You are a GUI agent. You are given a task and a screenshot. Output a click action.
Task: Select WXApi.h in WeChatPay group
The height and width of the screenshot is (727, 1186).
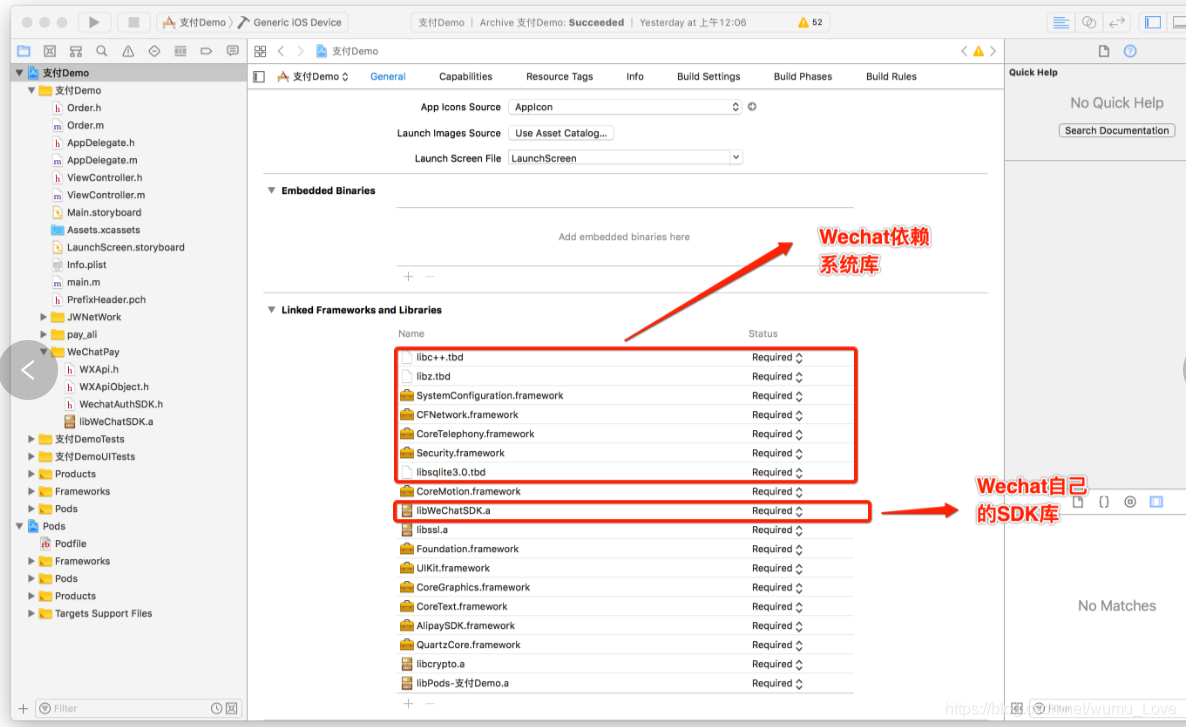(98, 369)
